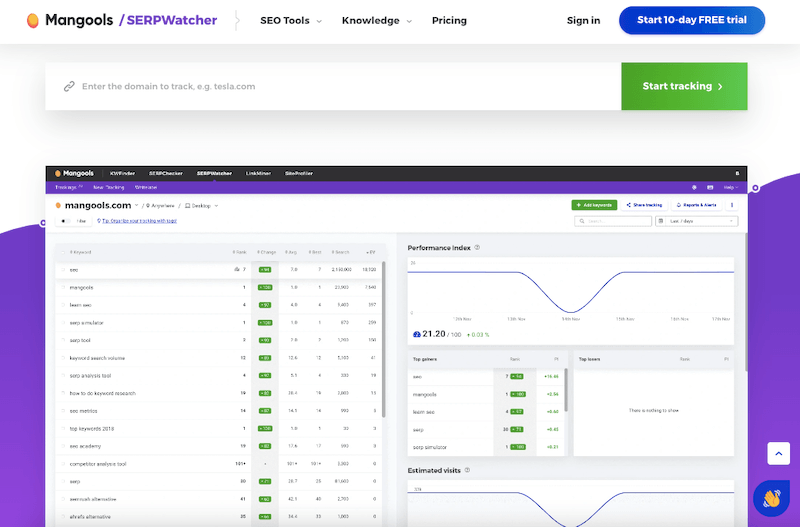Click the user account icon in dark bar

pyautogui.click(x=737, y=173)
